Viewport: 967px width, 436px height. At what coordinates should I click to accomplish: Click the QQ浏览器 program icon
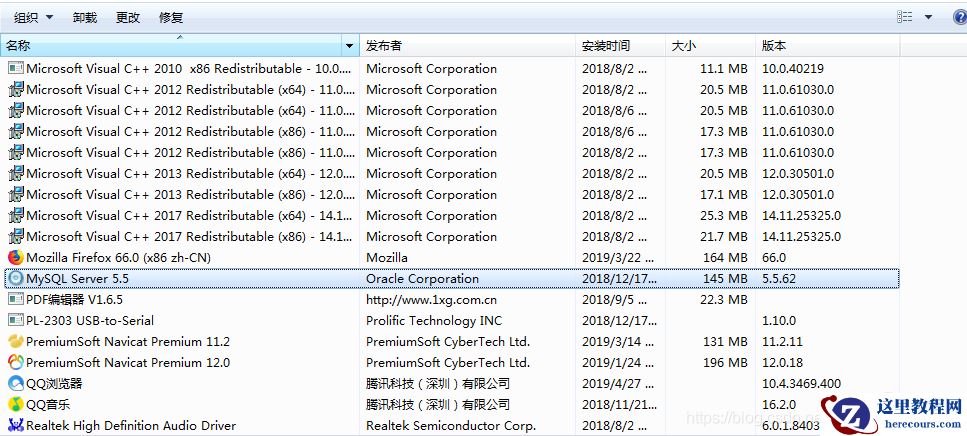point(15,383)
